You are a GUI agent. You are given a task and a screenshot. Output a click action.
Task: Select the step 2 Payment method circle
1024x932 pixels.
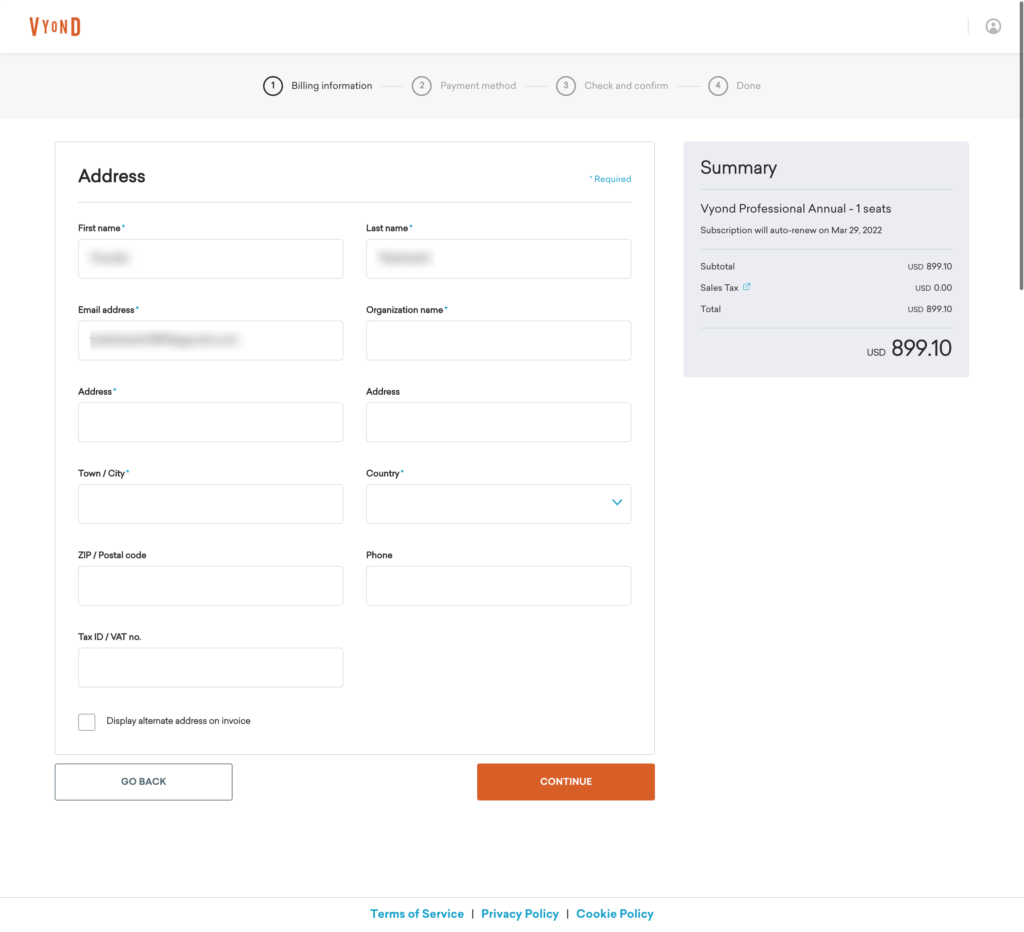(422, 86)
